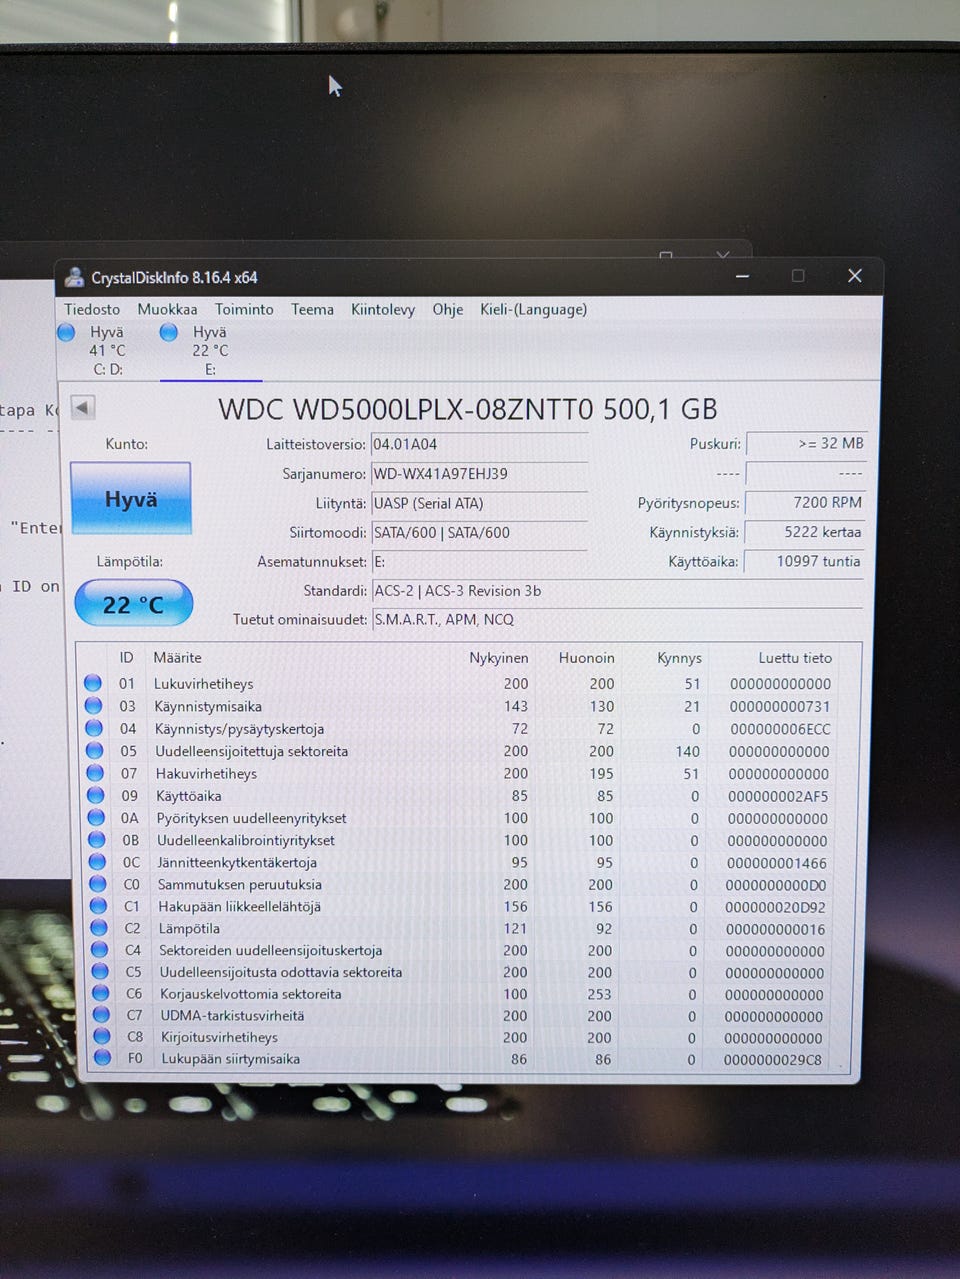Screen dimensions: 960x1279
Task: Open the Teema menu
Action: pyautogui.click(x=312, y=310)
